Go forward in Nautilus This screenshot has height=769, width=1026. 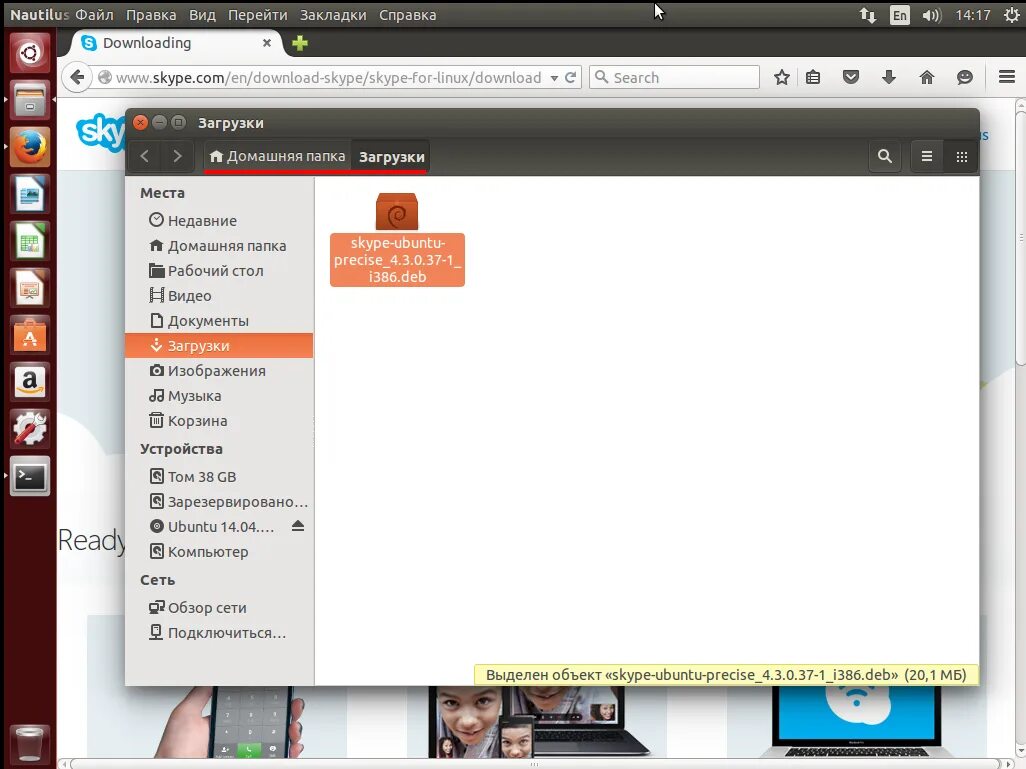pos(177,156)
